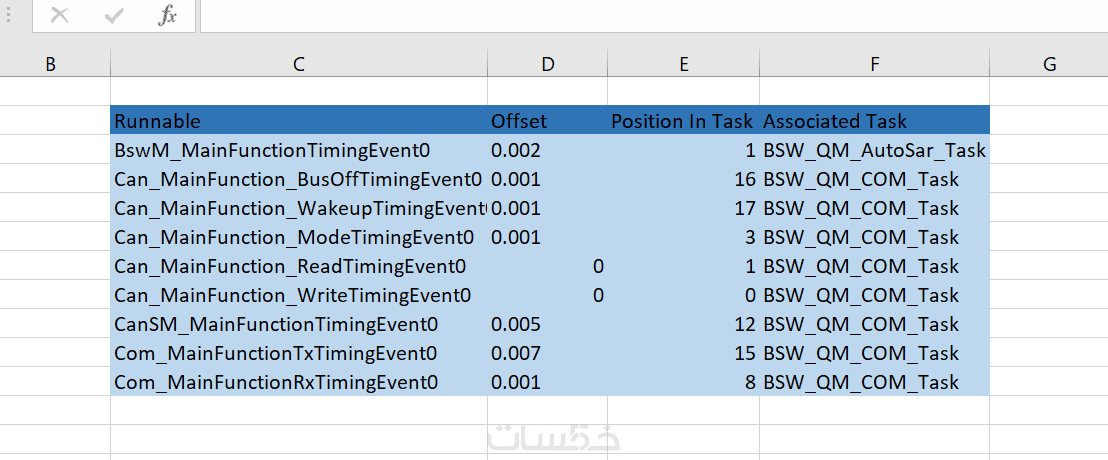This screenshot has height=460, width=1108.
Task: Click the Position In Task header cell
Action: [x=683, y=121]
